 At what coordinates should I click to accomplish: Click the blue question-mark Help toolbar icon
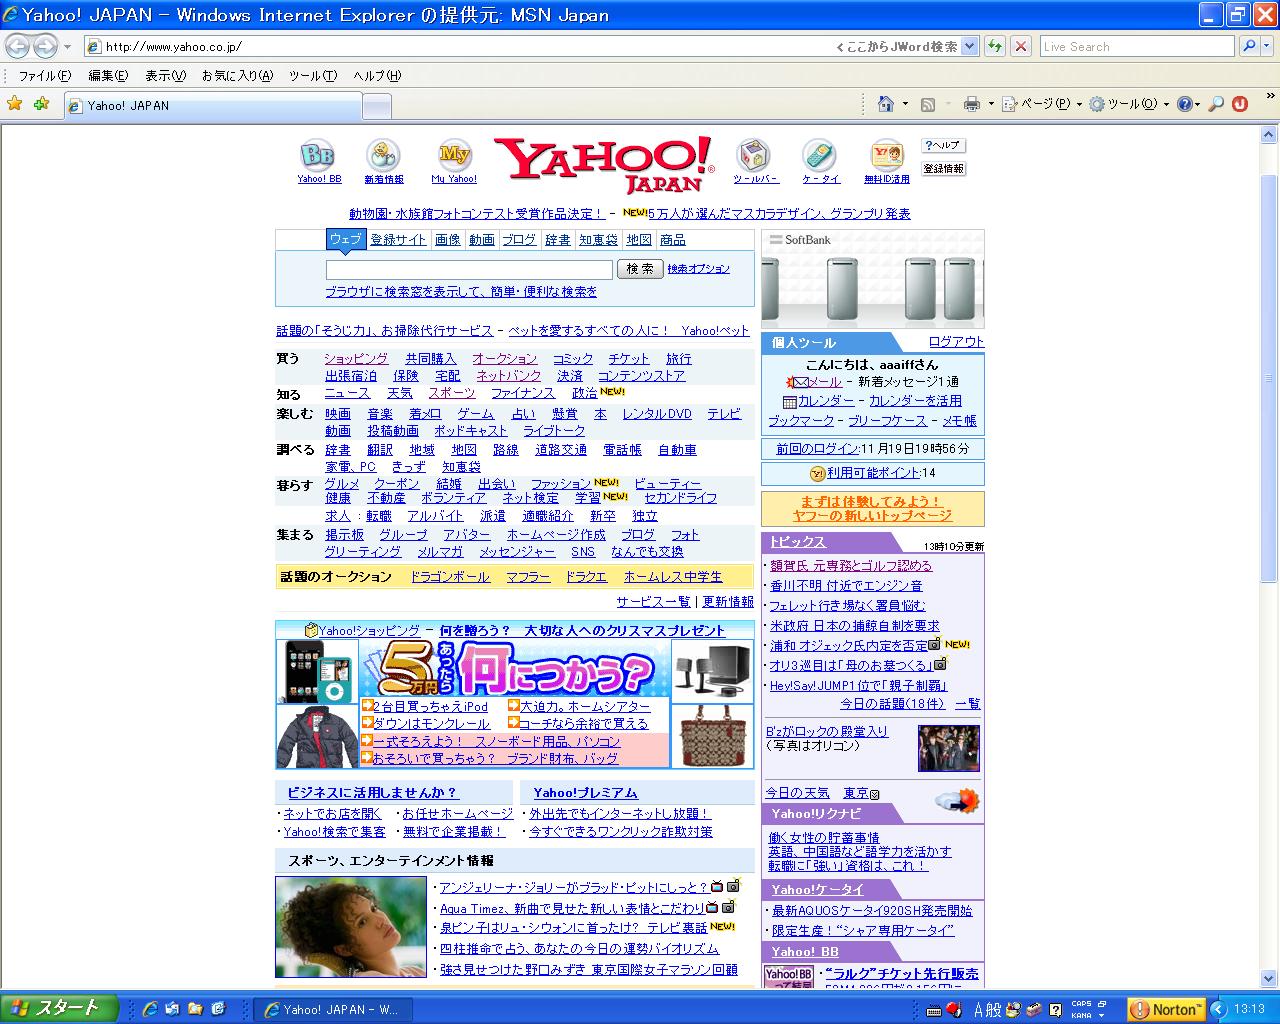(x=1184, y=104)
